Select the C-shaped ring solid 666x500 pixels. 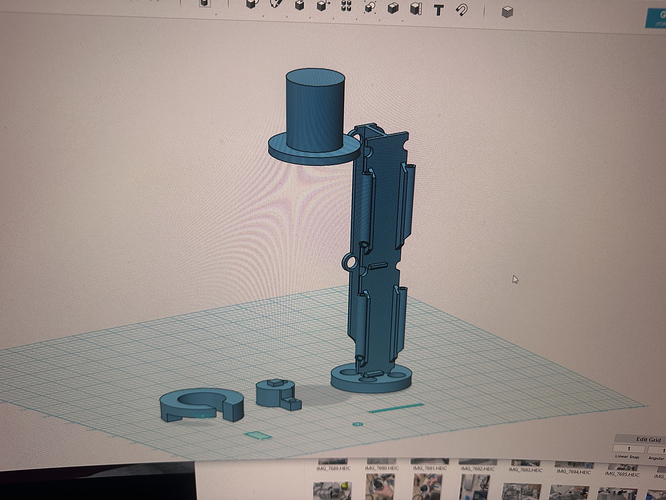pyautogui.click(x=201, y=404)
